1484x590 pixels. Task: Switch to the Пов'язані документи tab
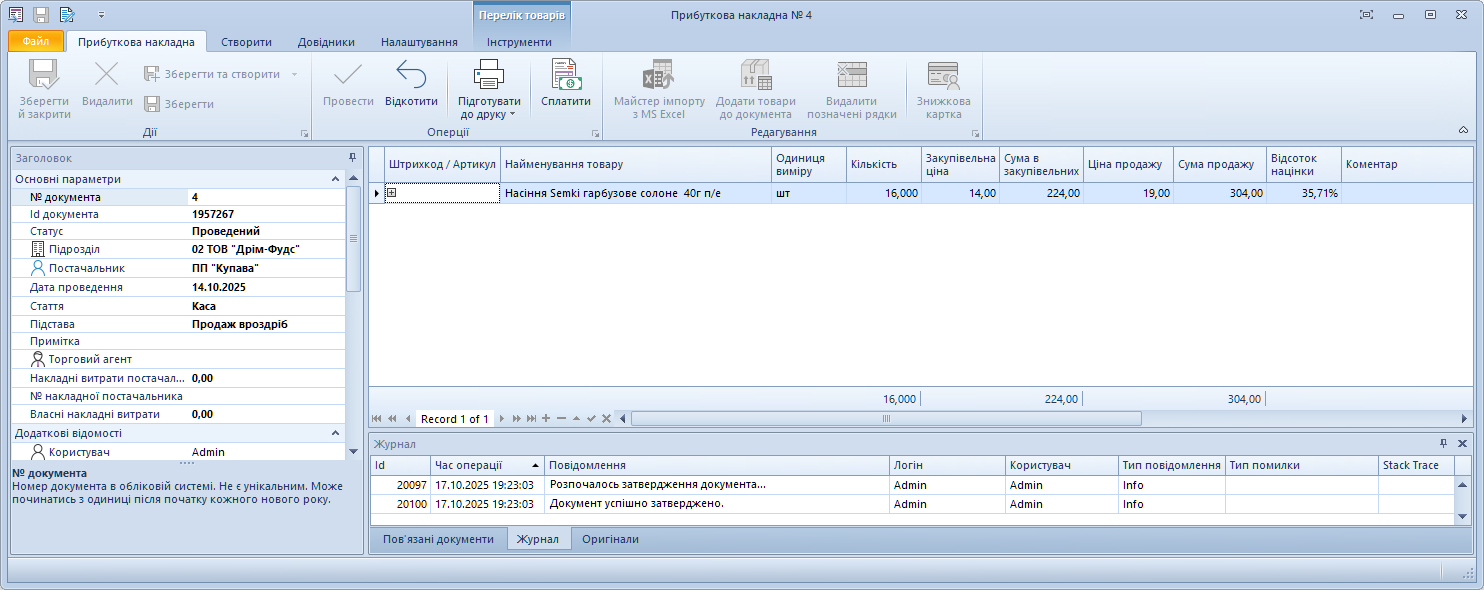point(438,539)
